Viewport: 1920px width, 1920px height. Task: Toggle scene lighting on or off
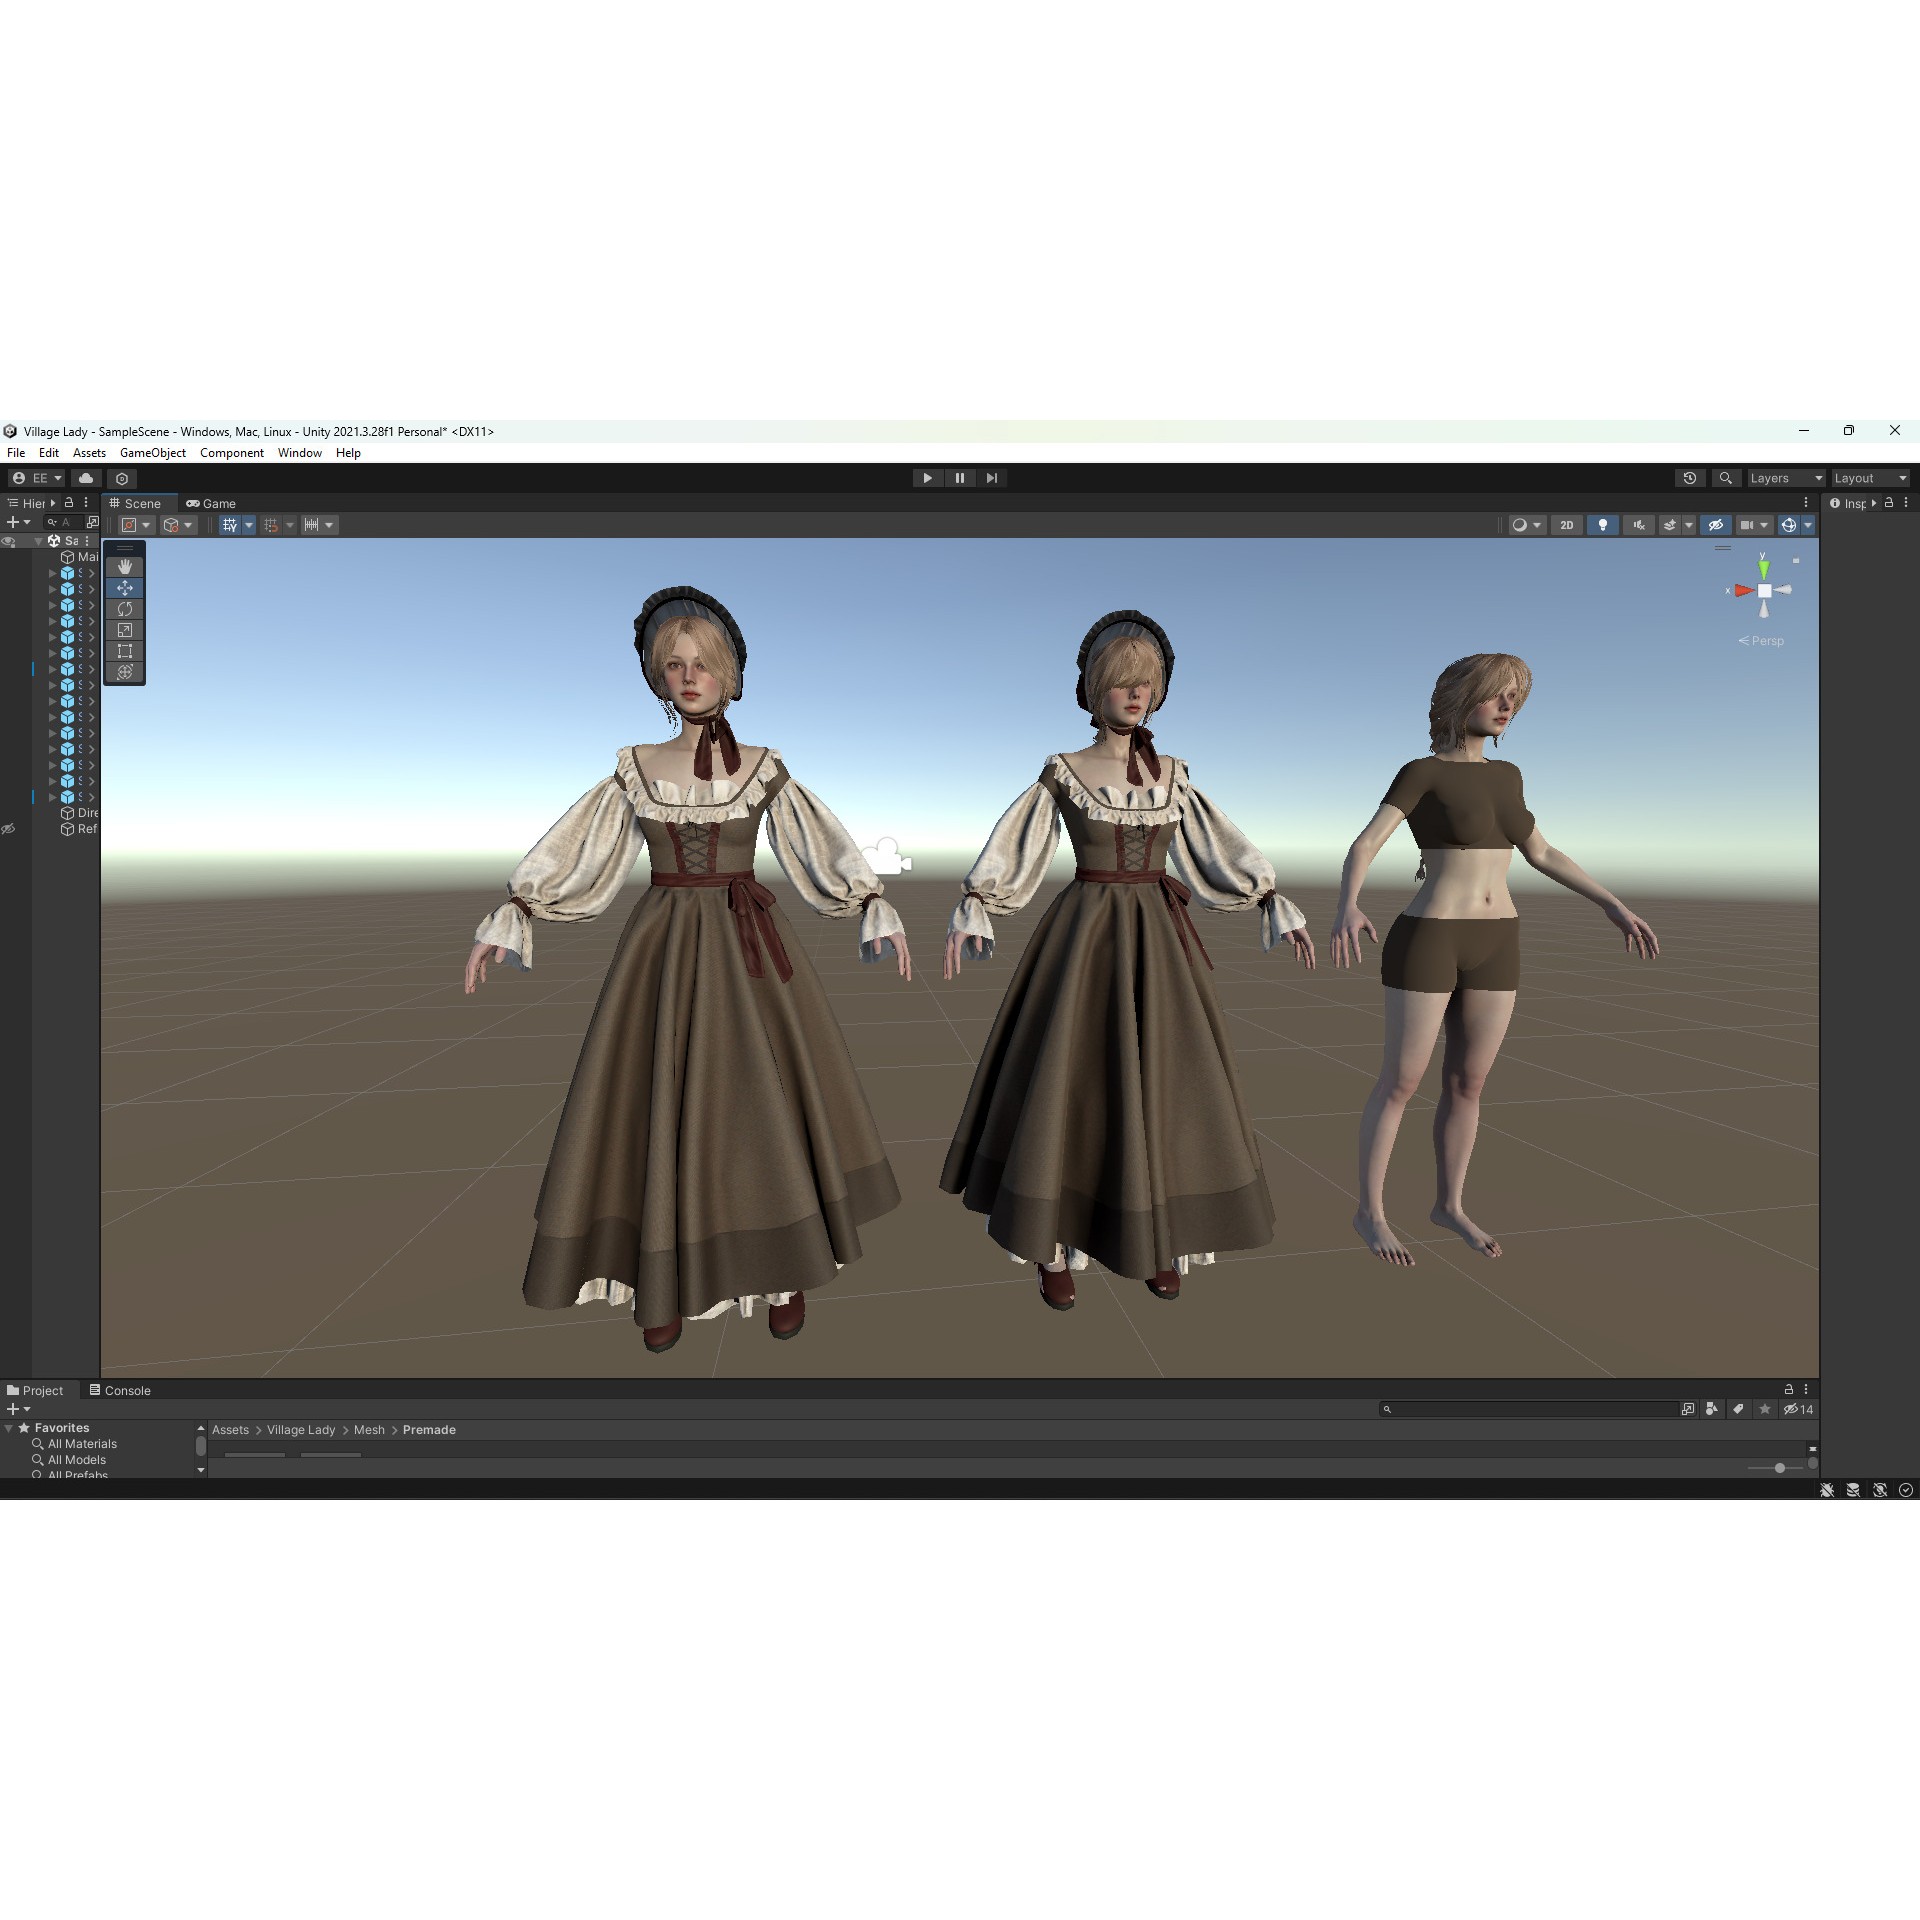[x=1604, y=525]
